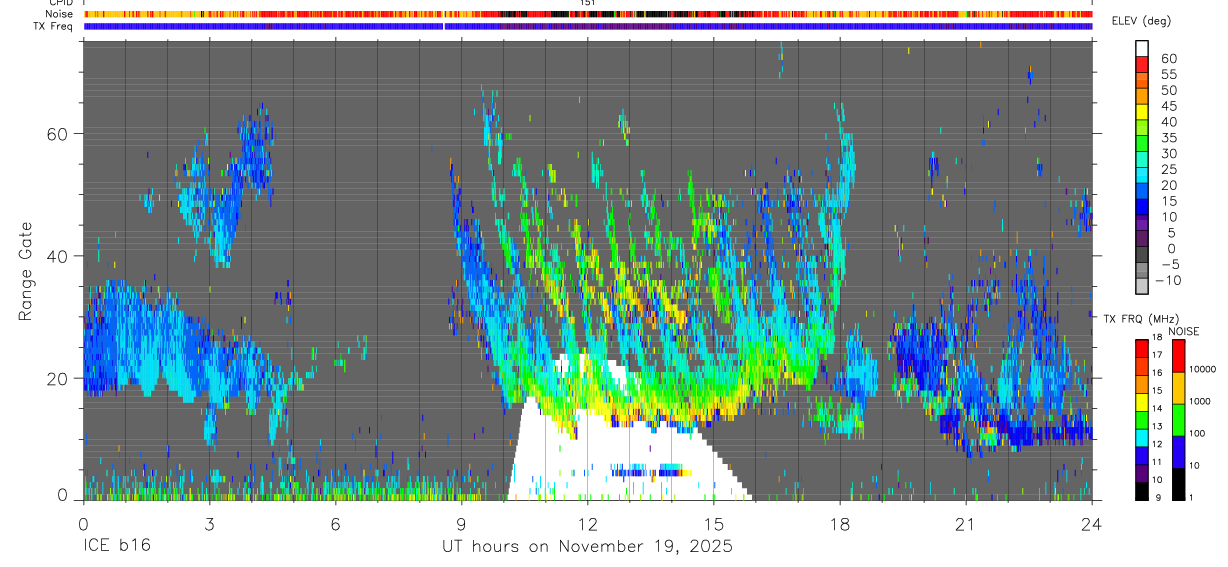Click the value 10000 in the NOISE legend
1228x567 pixels.
tap(1203, 369)
